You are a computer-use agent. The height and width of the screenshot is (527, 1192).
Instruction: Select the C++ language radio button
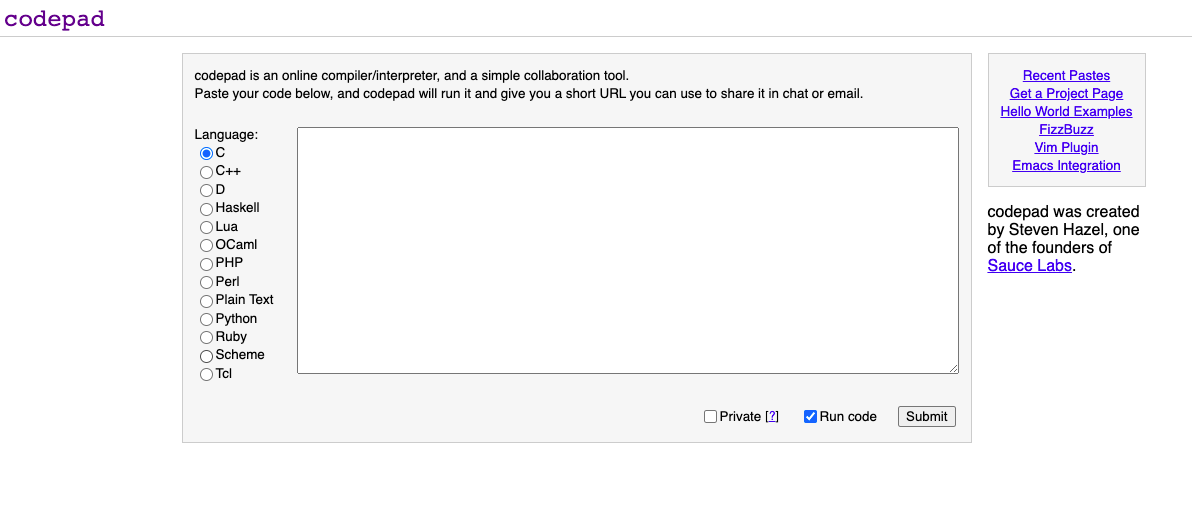tap(206, 172)
